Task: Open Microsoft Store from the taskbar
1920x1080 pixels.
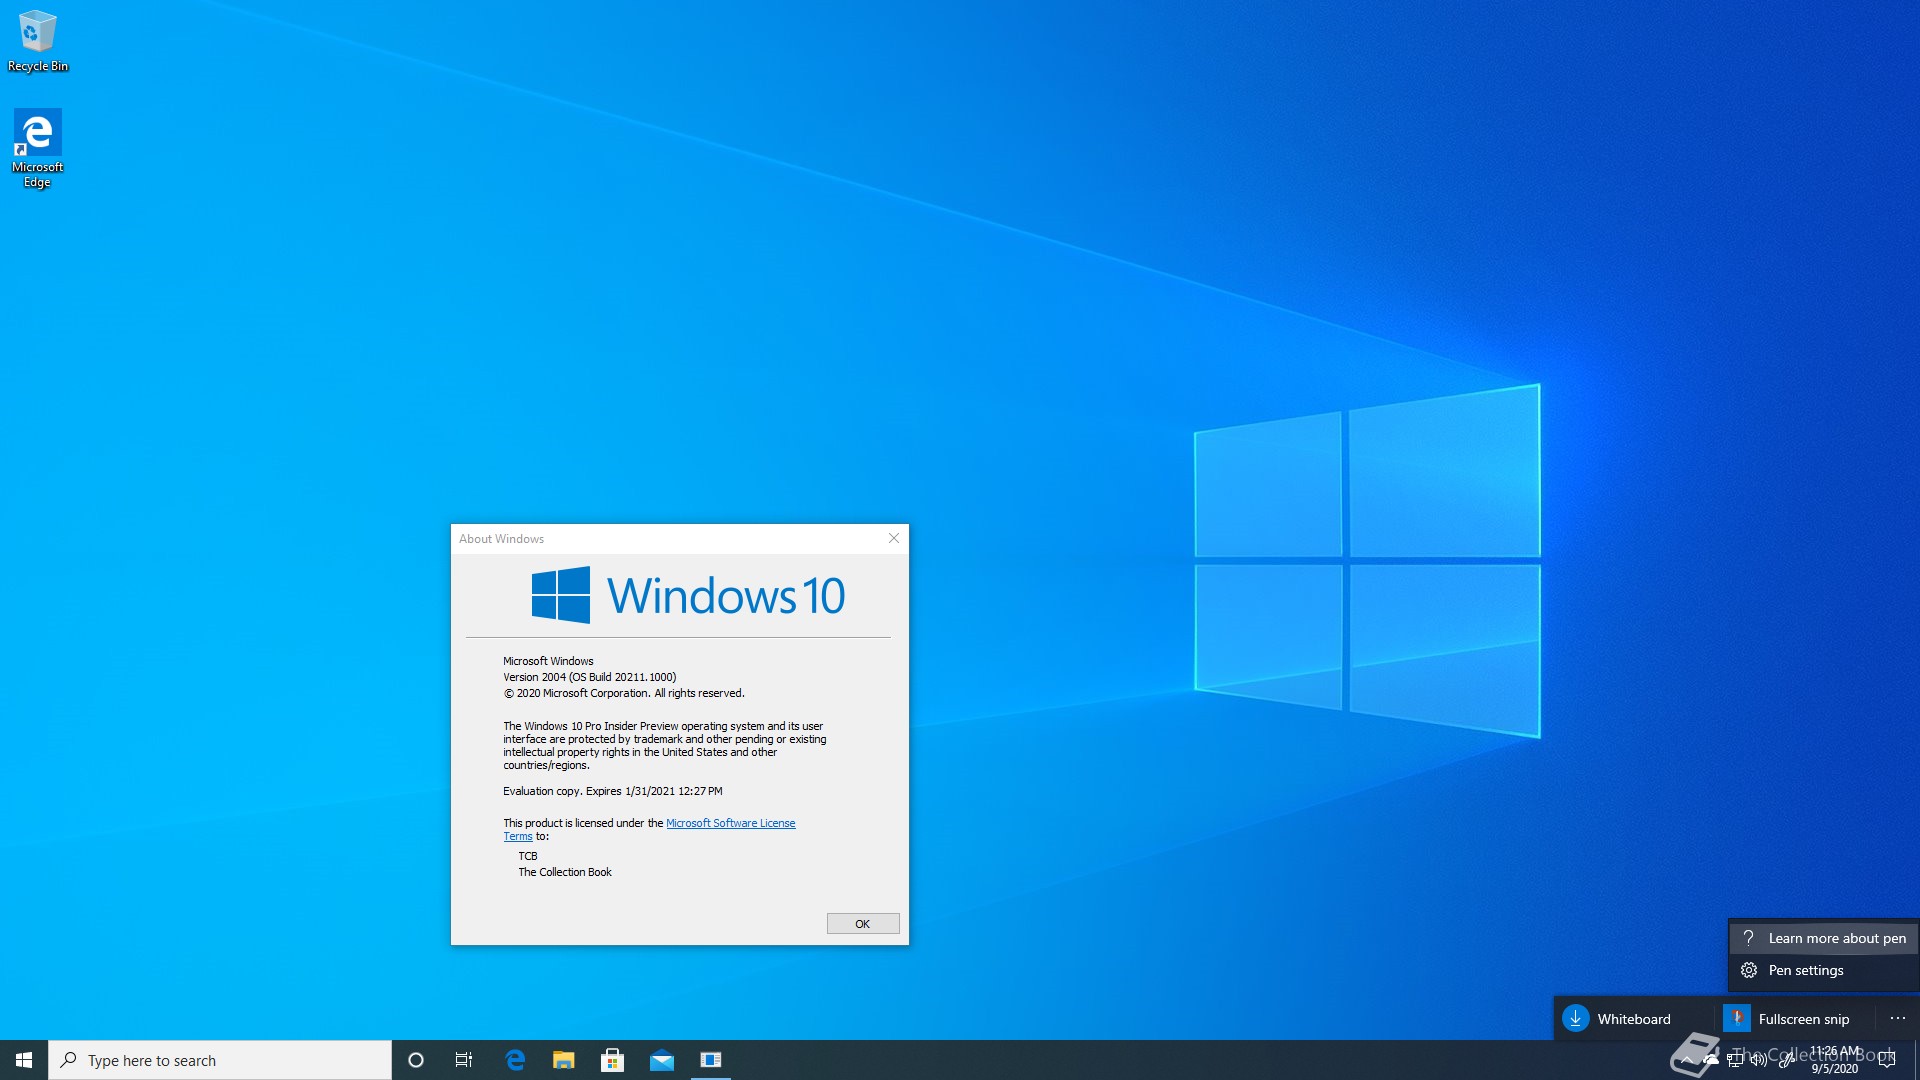Action: coord(613,1060)
